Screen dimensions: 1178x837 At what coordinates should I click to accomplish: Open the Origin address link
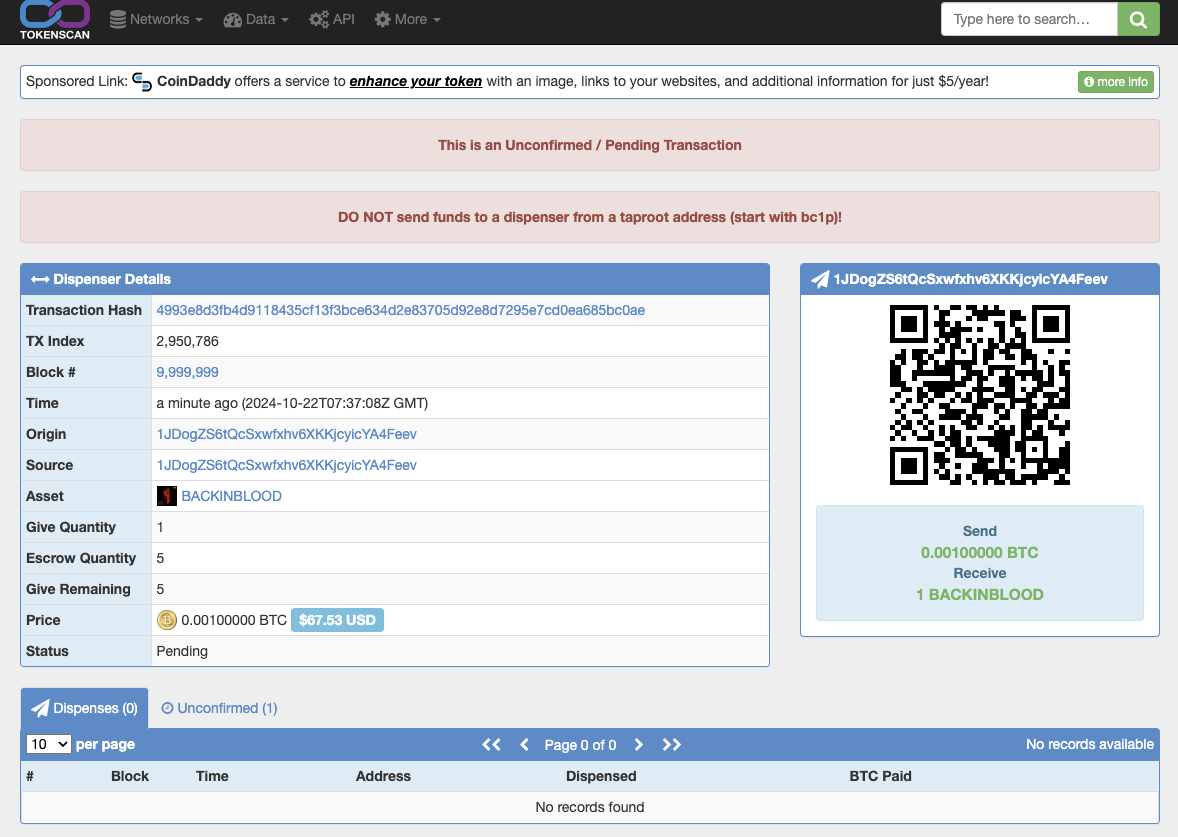click(286, 434)
